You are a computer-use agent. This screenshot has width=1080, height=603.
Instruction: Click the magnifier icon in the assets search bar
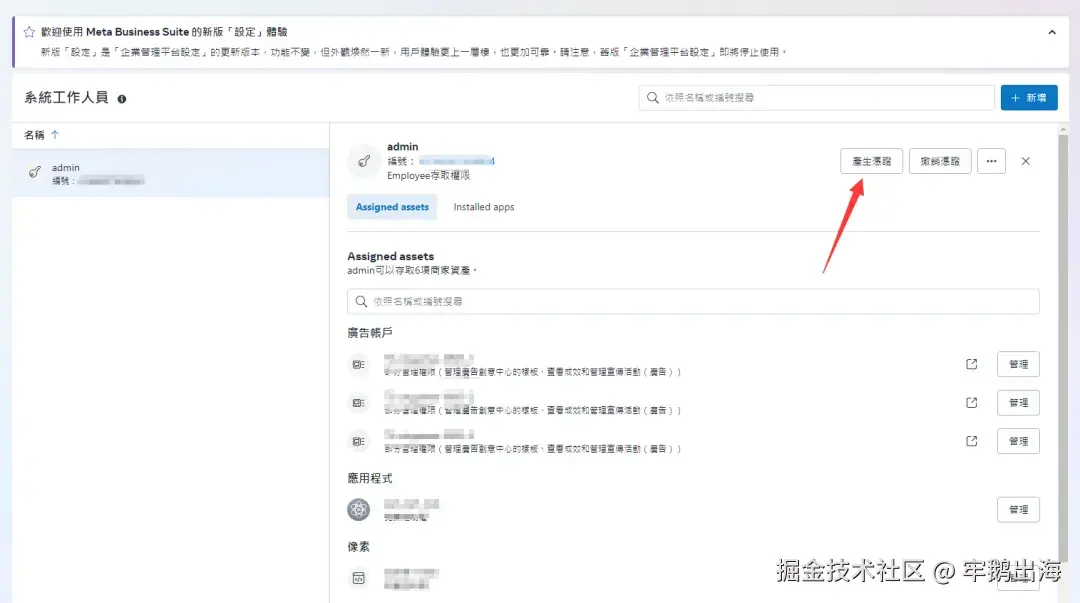362,301
